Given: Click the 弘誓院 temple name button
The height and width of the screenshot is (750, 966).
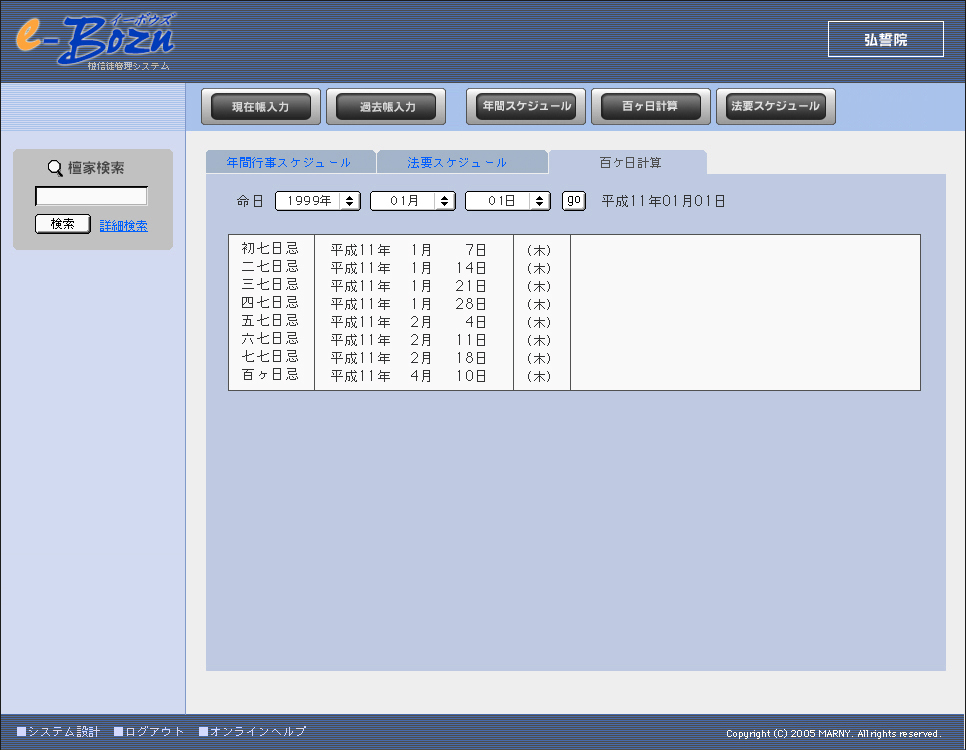Looking at the screenshot, I should [885, 40].
